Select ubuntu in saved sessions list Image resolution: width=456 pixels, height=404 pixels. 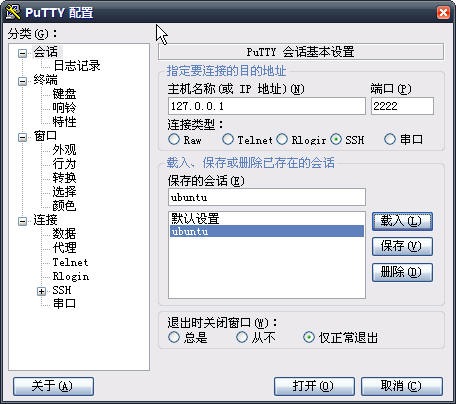[x=267, y=231]
